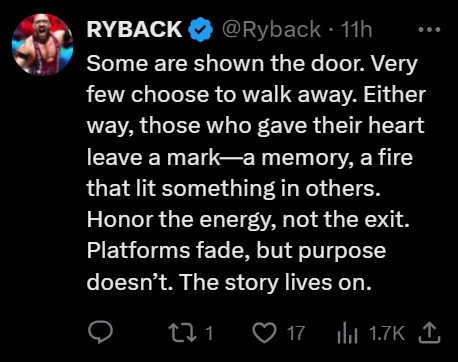Visit the @Ryback handle link
The height and width of the screenshot is (362, 458).
tap(271, 30)
